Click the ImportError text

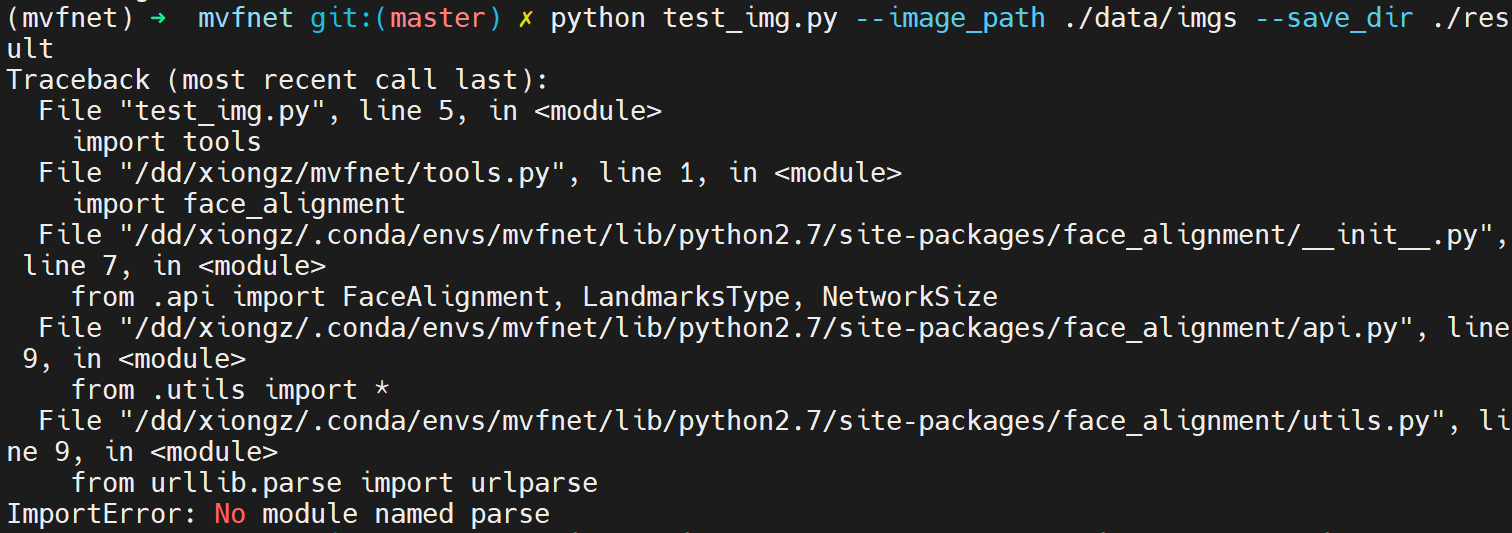point(103,515)
